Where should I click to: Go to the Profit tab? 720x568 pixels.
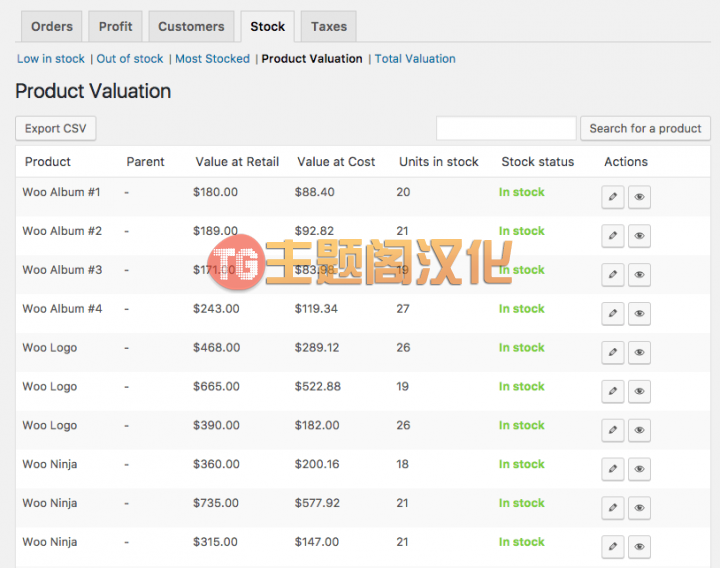click(115, 27)
